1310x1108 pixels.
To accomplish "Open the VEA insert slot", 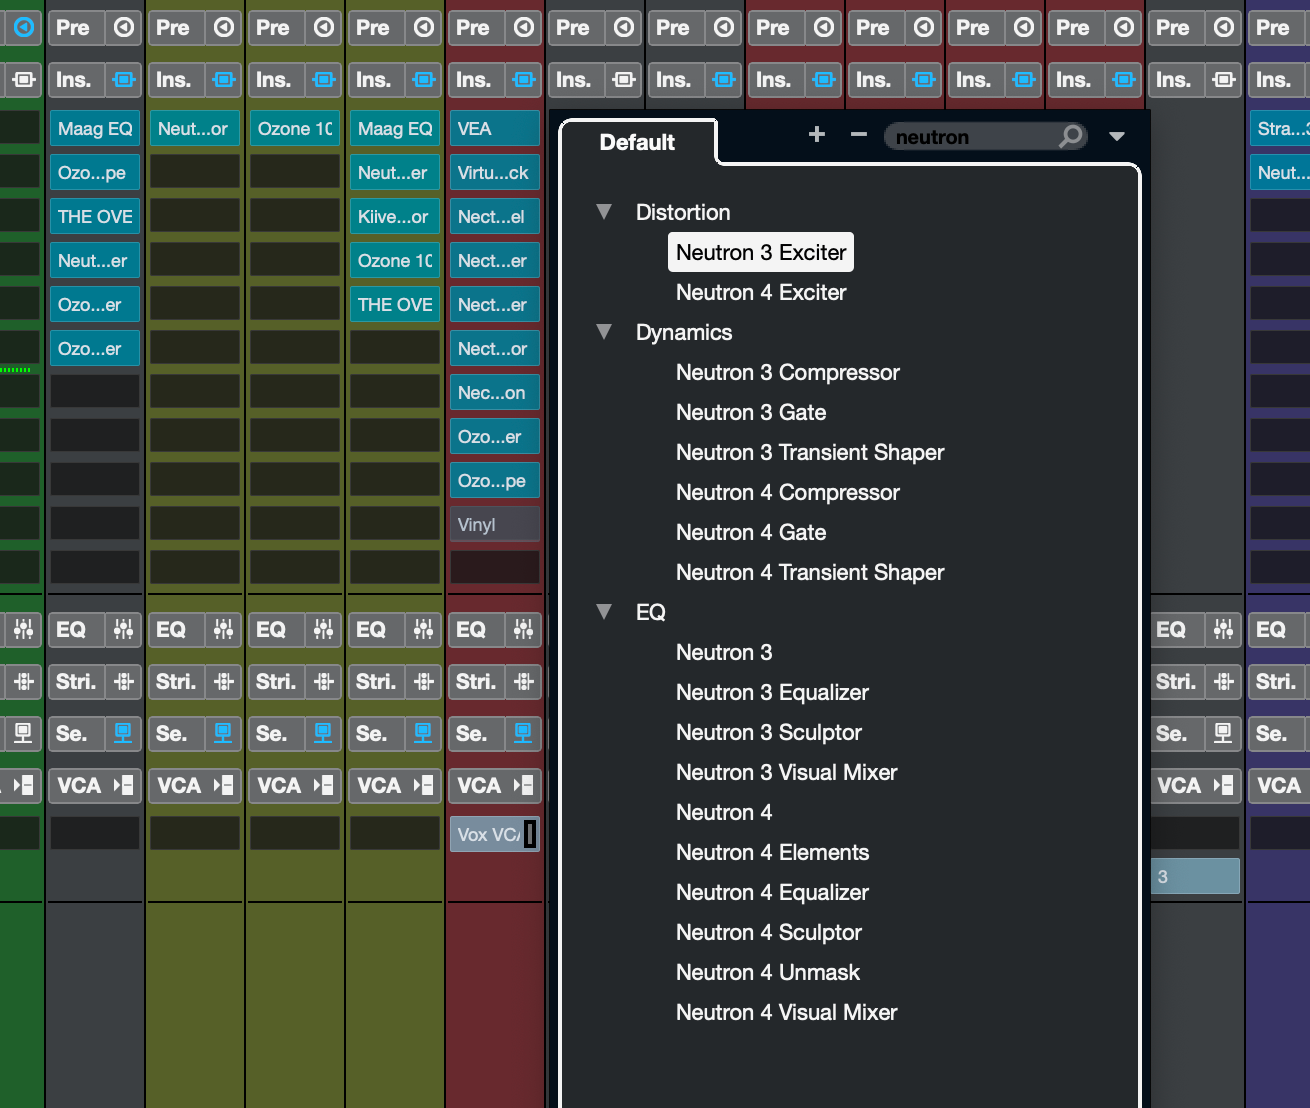I will 495,128.
